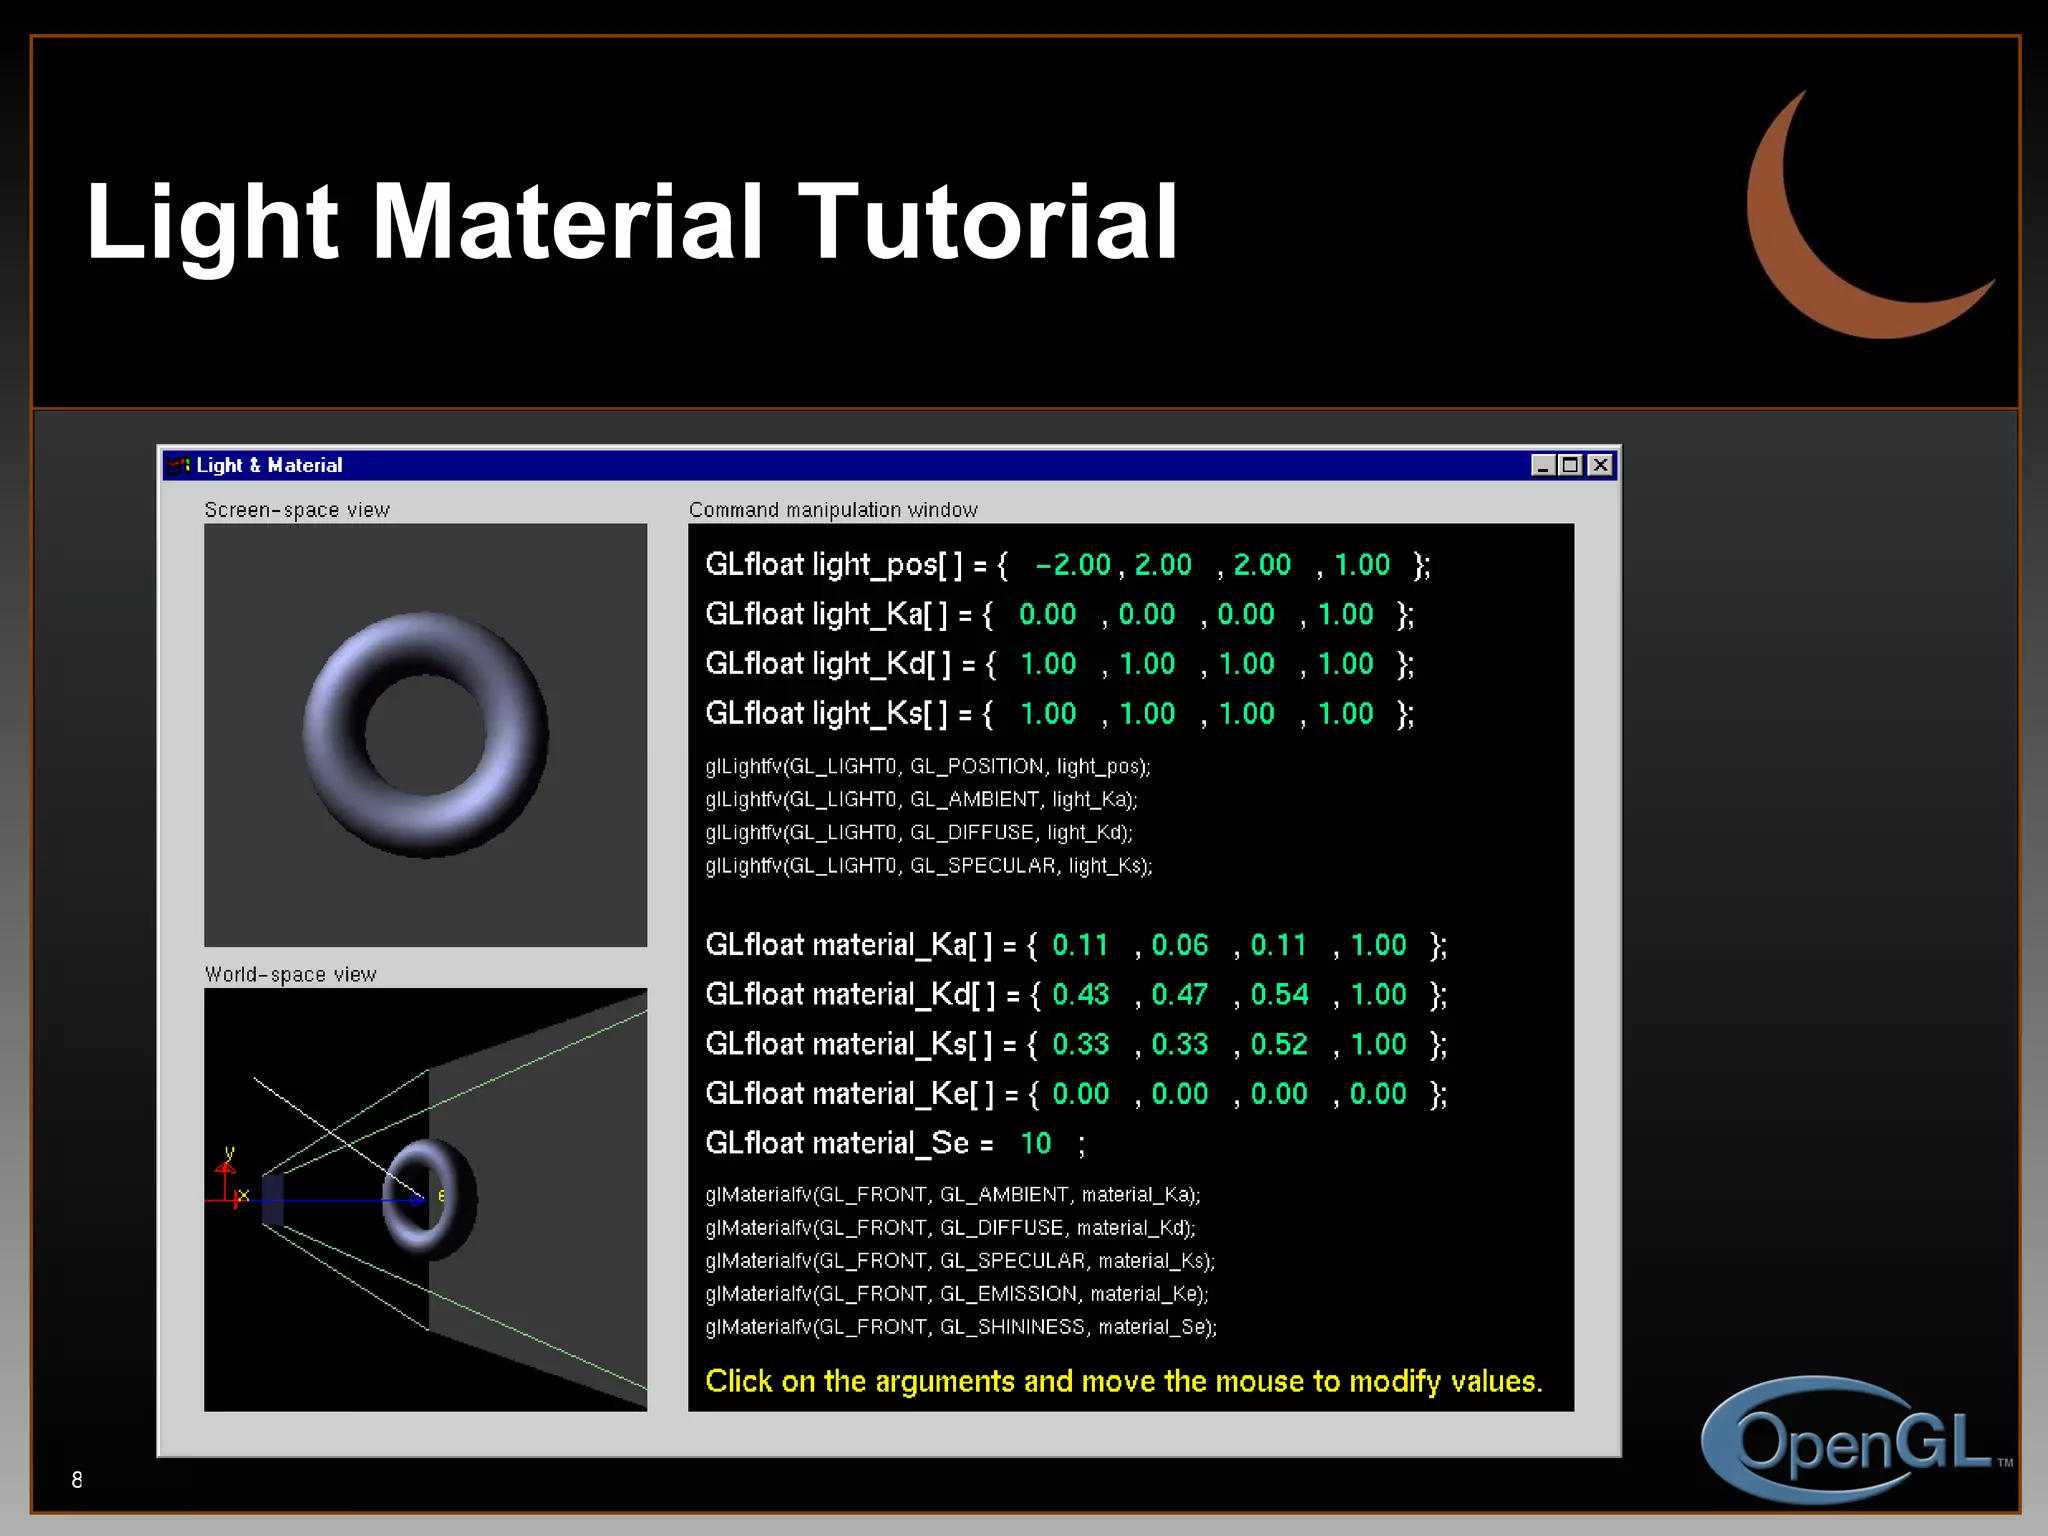Click the glLightfv GL_SPECULAR line

929,866
